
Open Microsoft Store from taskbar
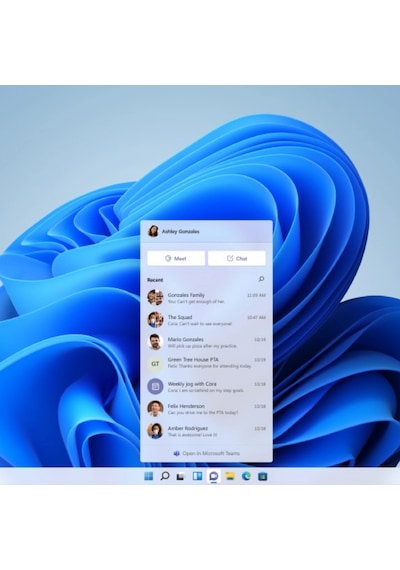pos(263,476)
